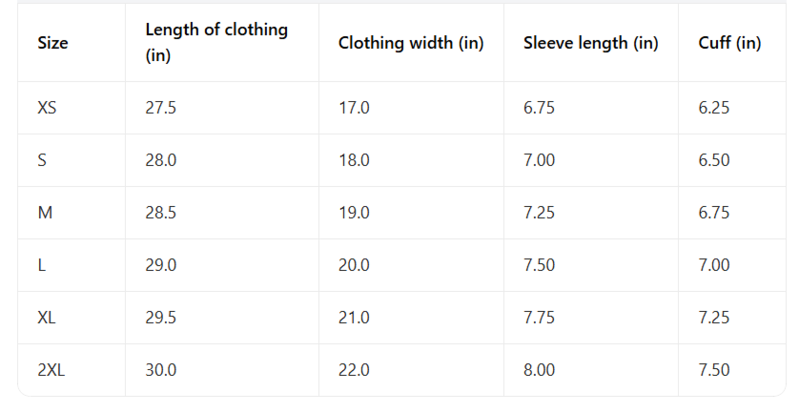Click the 7.25 sleeve length for M

tap(539, 213)
